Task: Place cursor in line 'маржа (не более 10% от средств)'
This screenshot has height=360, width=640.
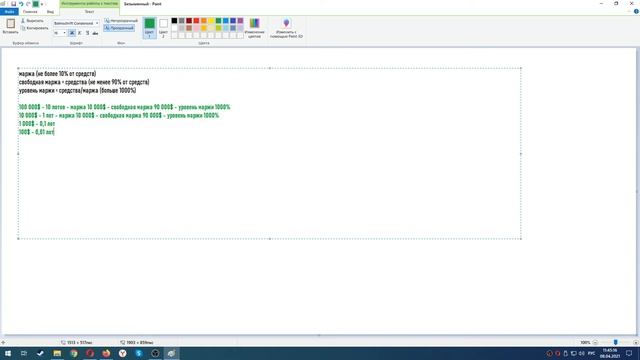Action: click(58, 74)
